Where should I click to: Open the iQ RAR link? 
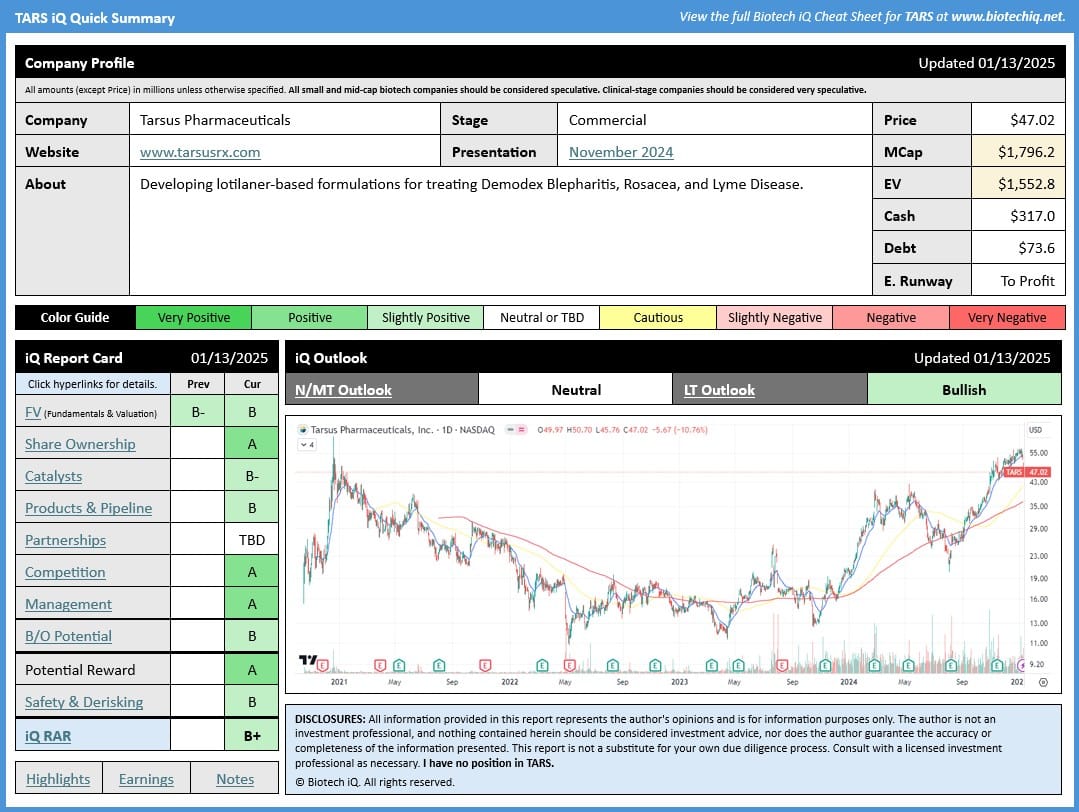point(47,736)
